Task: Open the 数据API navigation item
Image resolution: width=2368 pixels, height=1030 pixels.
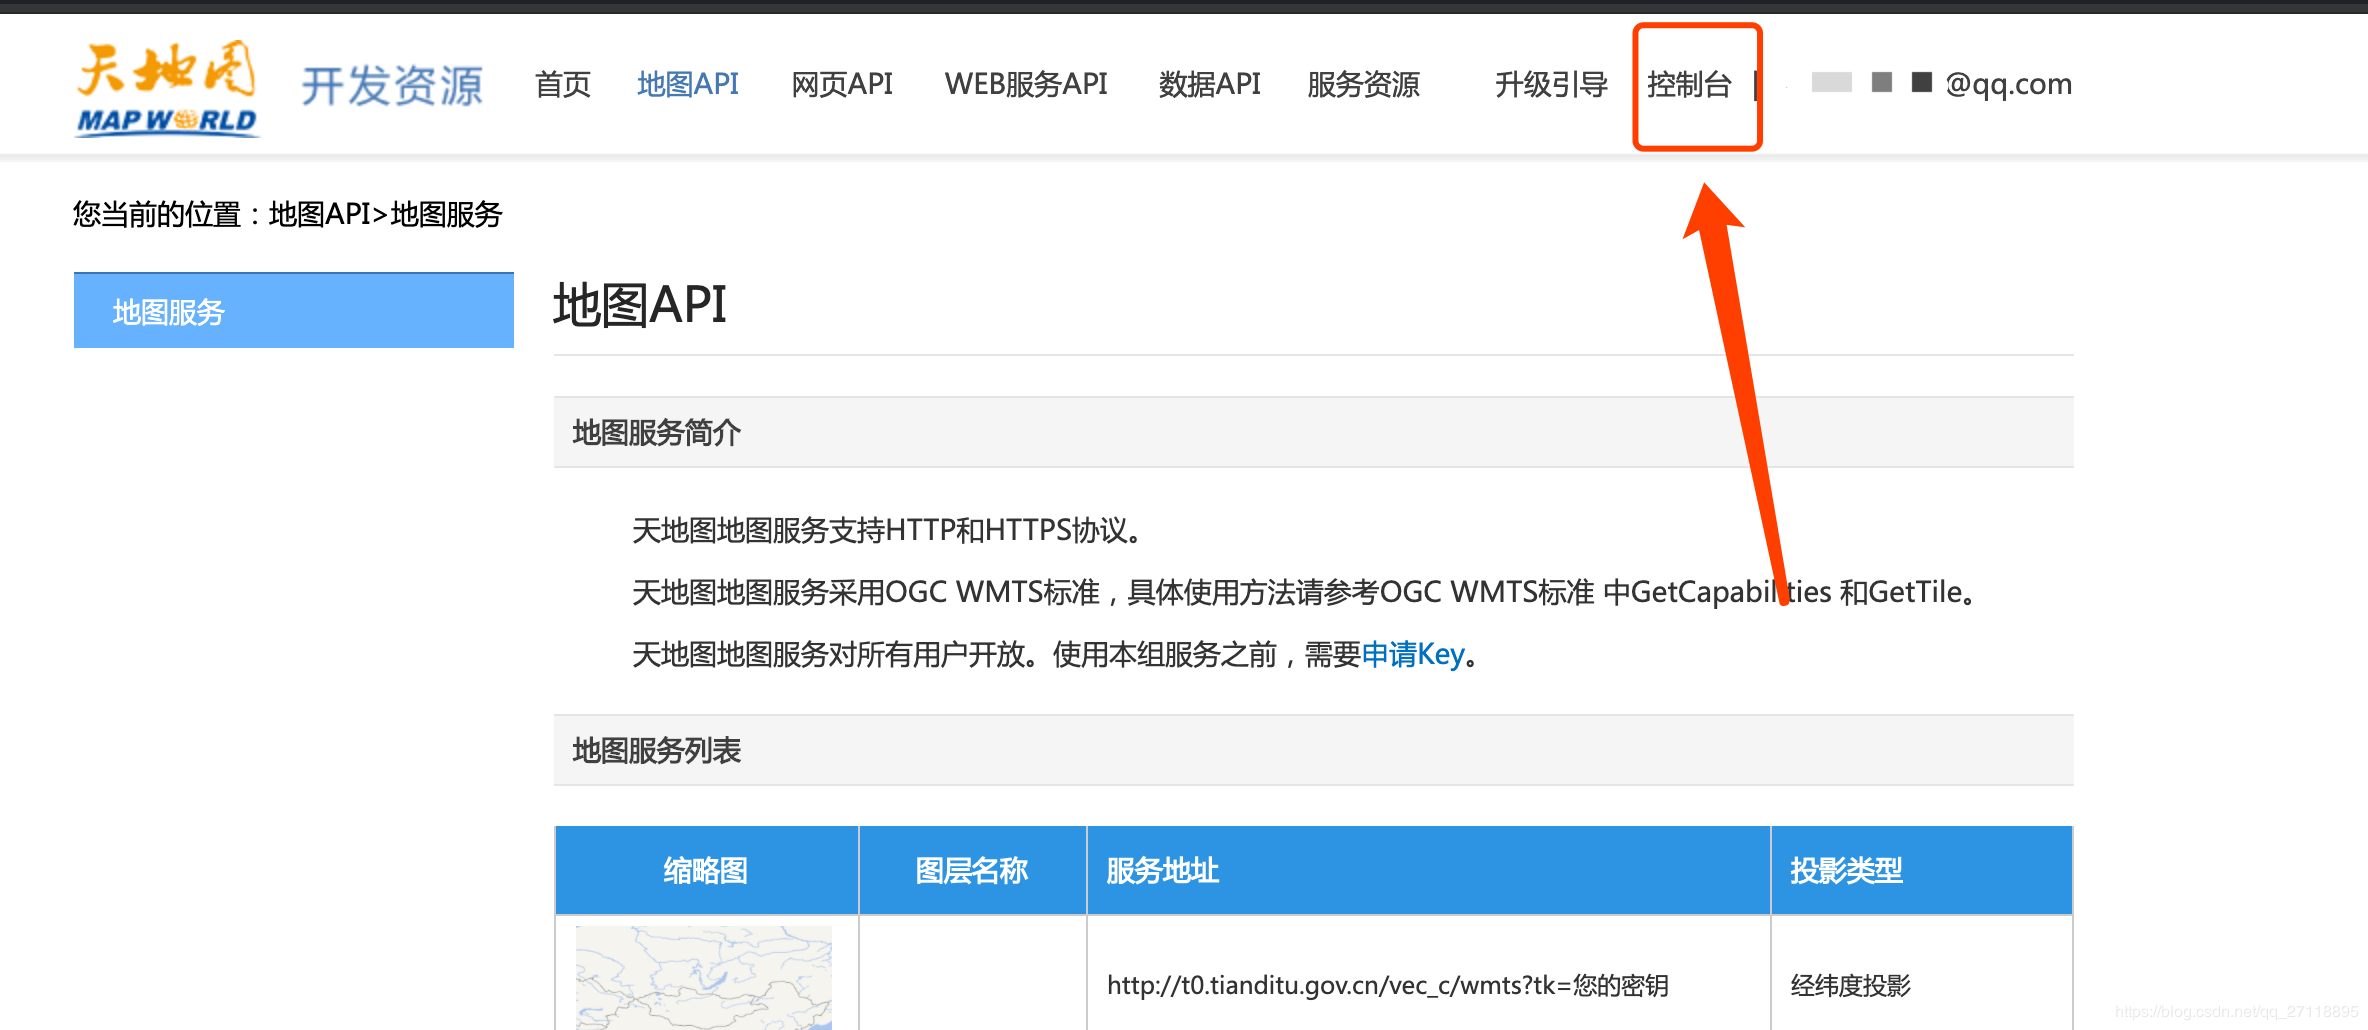Action: [x=1210, y=85]
